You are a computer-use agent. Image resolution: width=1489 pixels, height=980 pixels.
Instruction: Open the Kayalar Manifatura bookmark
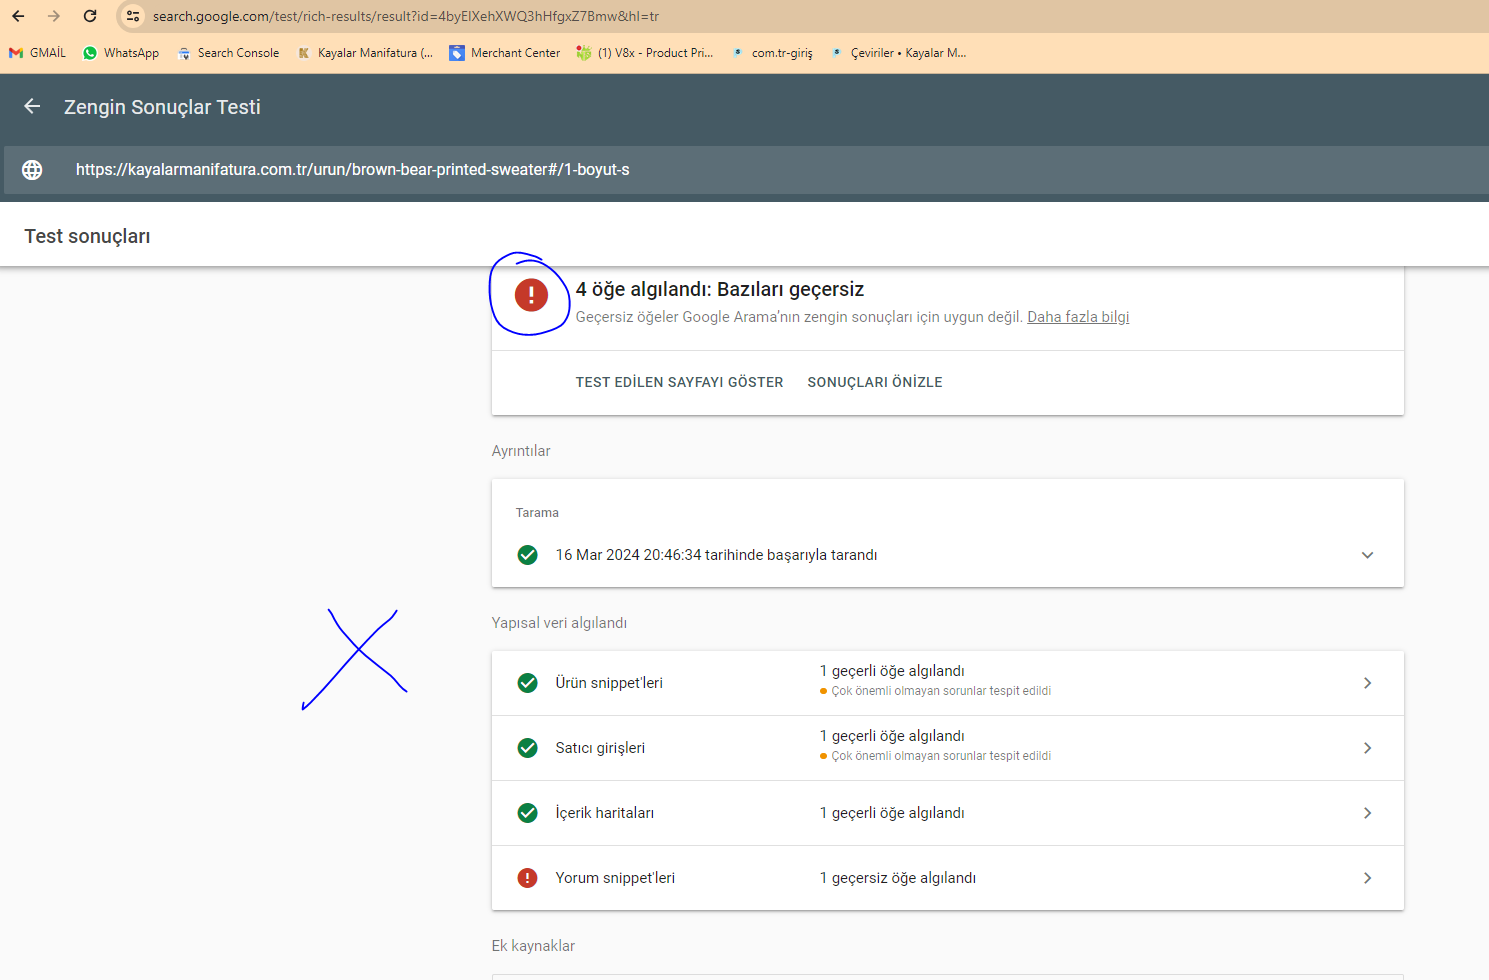click(x=365, y=53)
